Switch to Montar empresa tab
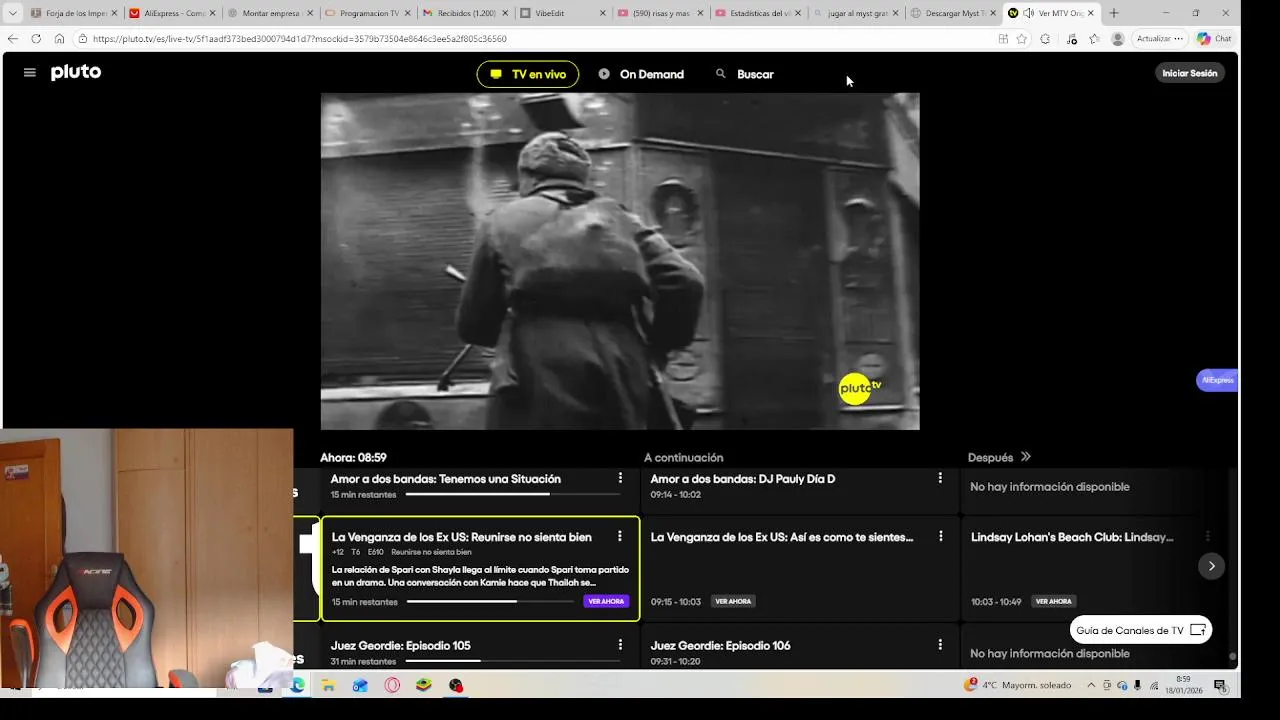The width and height of the screenshot is (1280, 720). pos(270,13)
